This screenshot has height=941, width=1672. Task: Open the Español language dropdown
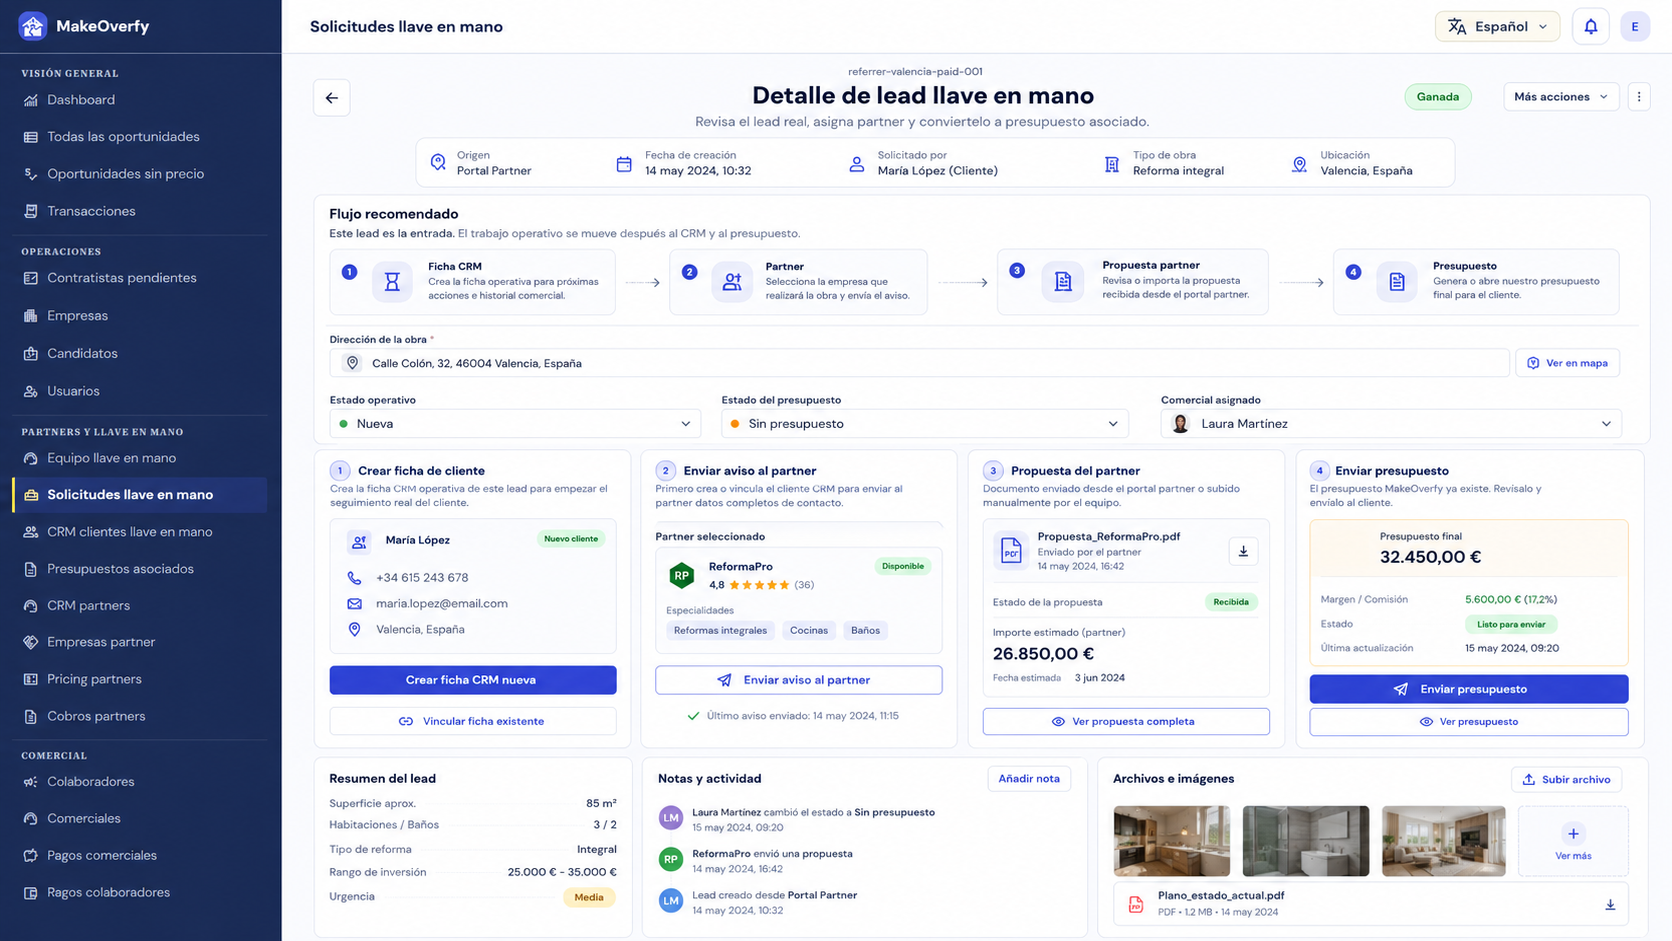[1497, 27]
